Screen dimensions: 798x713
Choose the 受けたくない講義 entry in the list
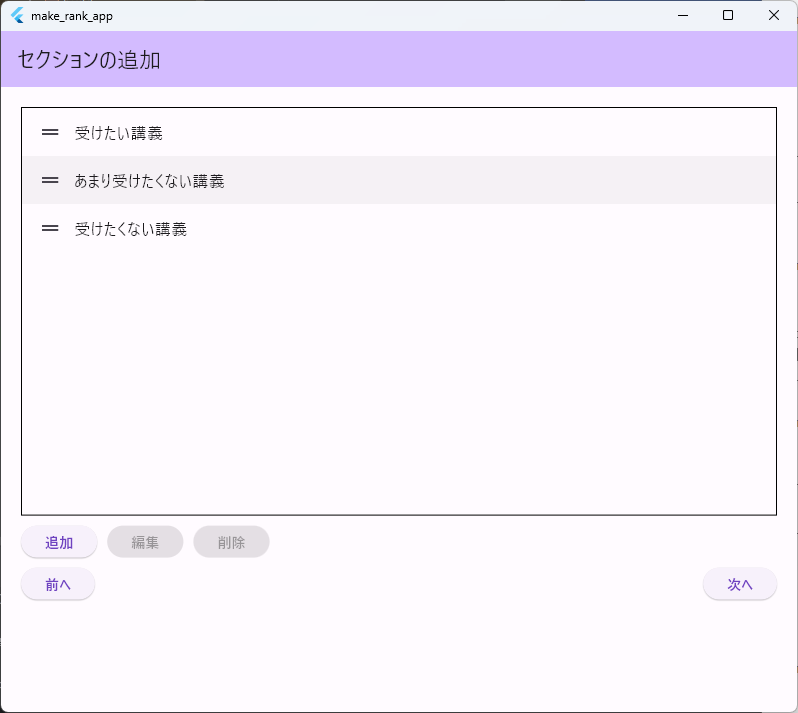click(x=131, y=229)
